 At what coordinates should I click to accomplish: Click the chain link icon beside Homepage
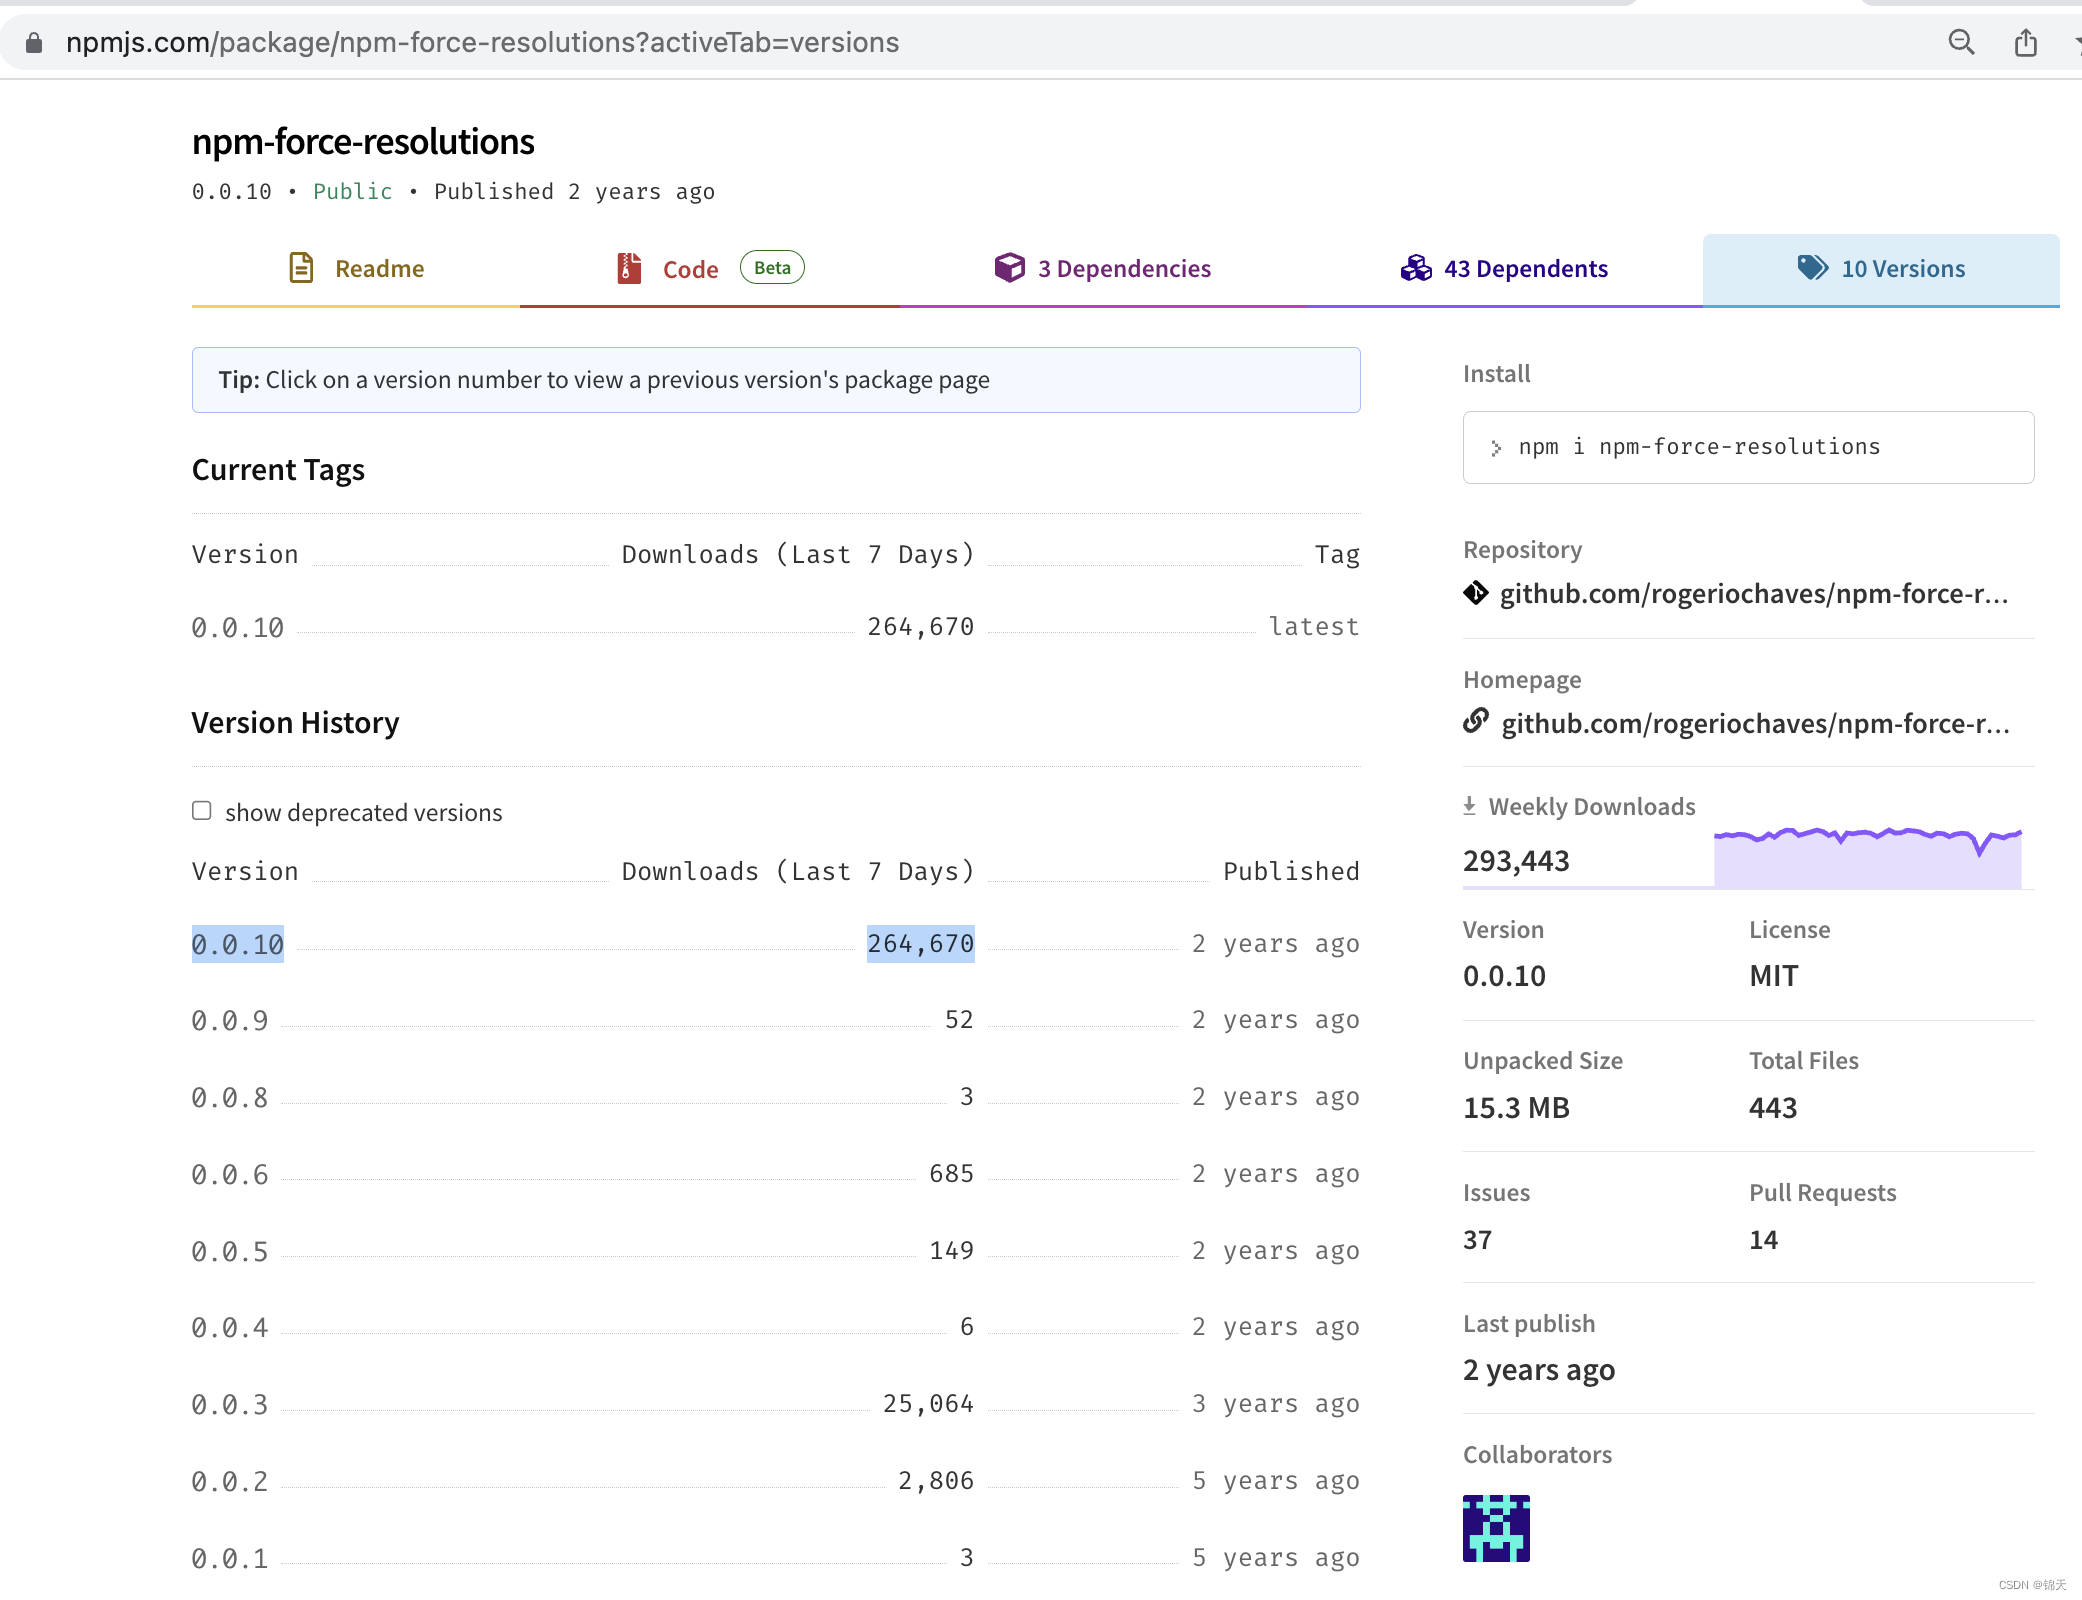click(1476, 721)
